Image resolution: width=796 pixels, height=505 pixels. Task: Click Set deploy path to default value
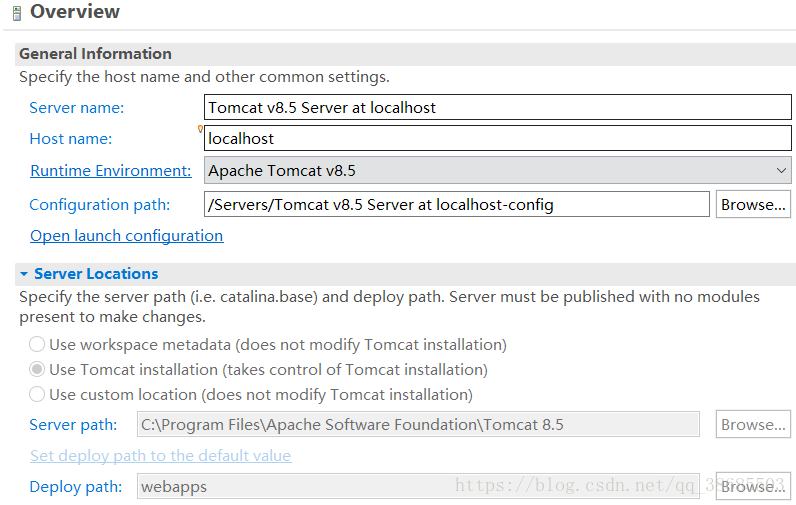pyautogui.click(x=160, y=455)
